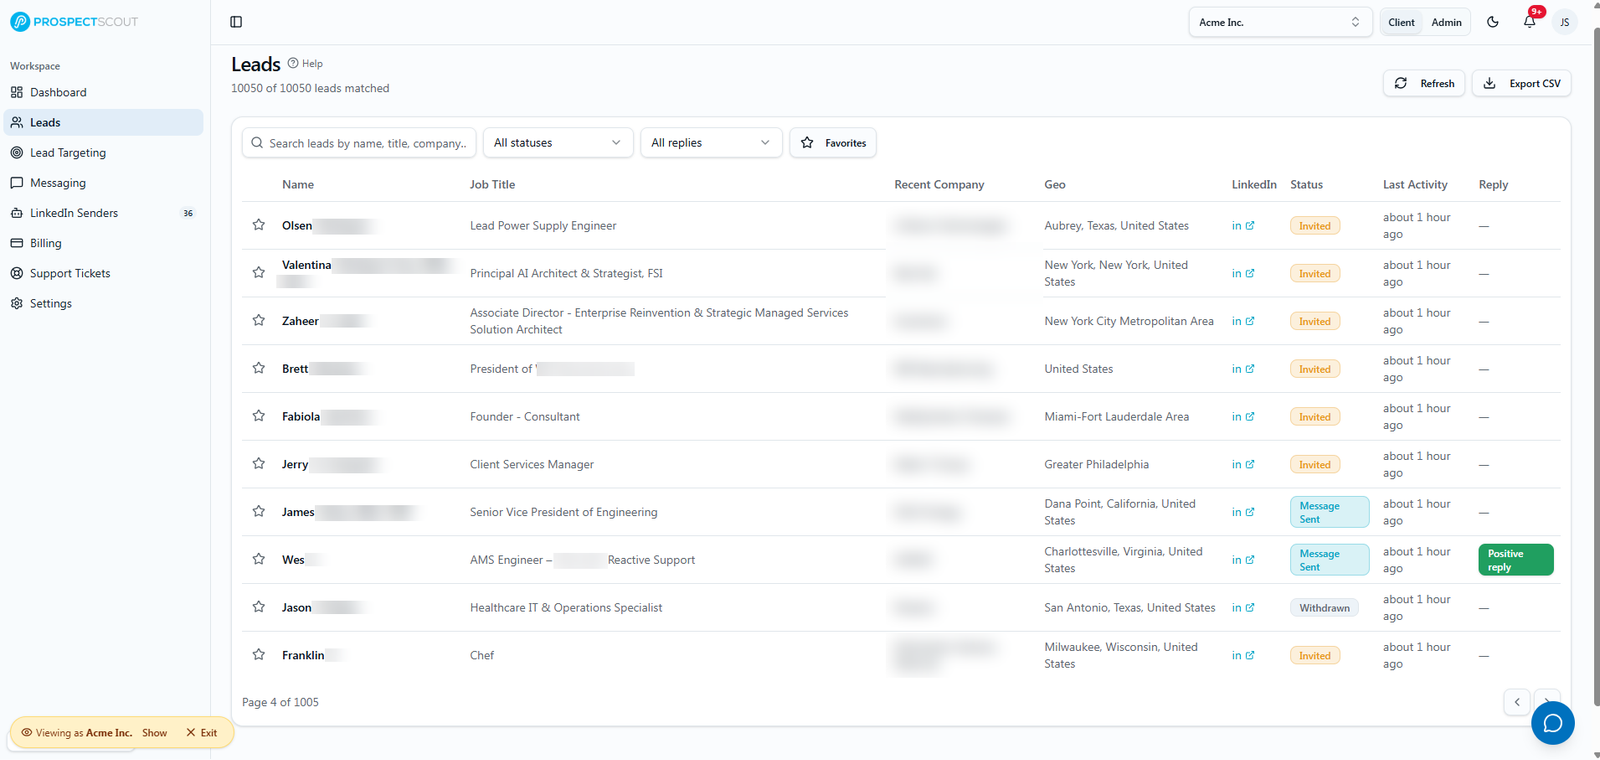Viewport: 1600px width, 760px height.
Task: Toggle dark mode moon icon
Action: [x=1493, y=22]
